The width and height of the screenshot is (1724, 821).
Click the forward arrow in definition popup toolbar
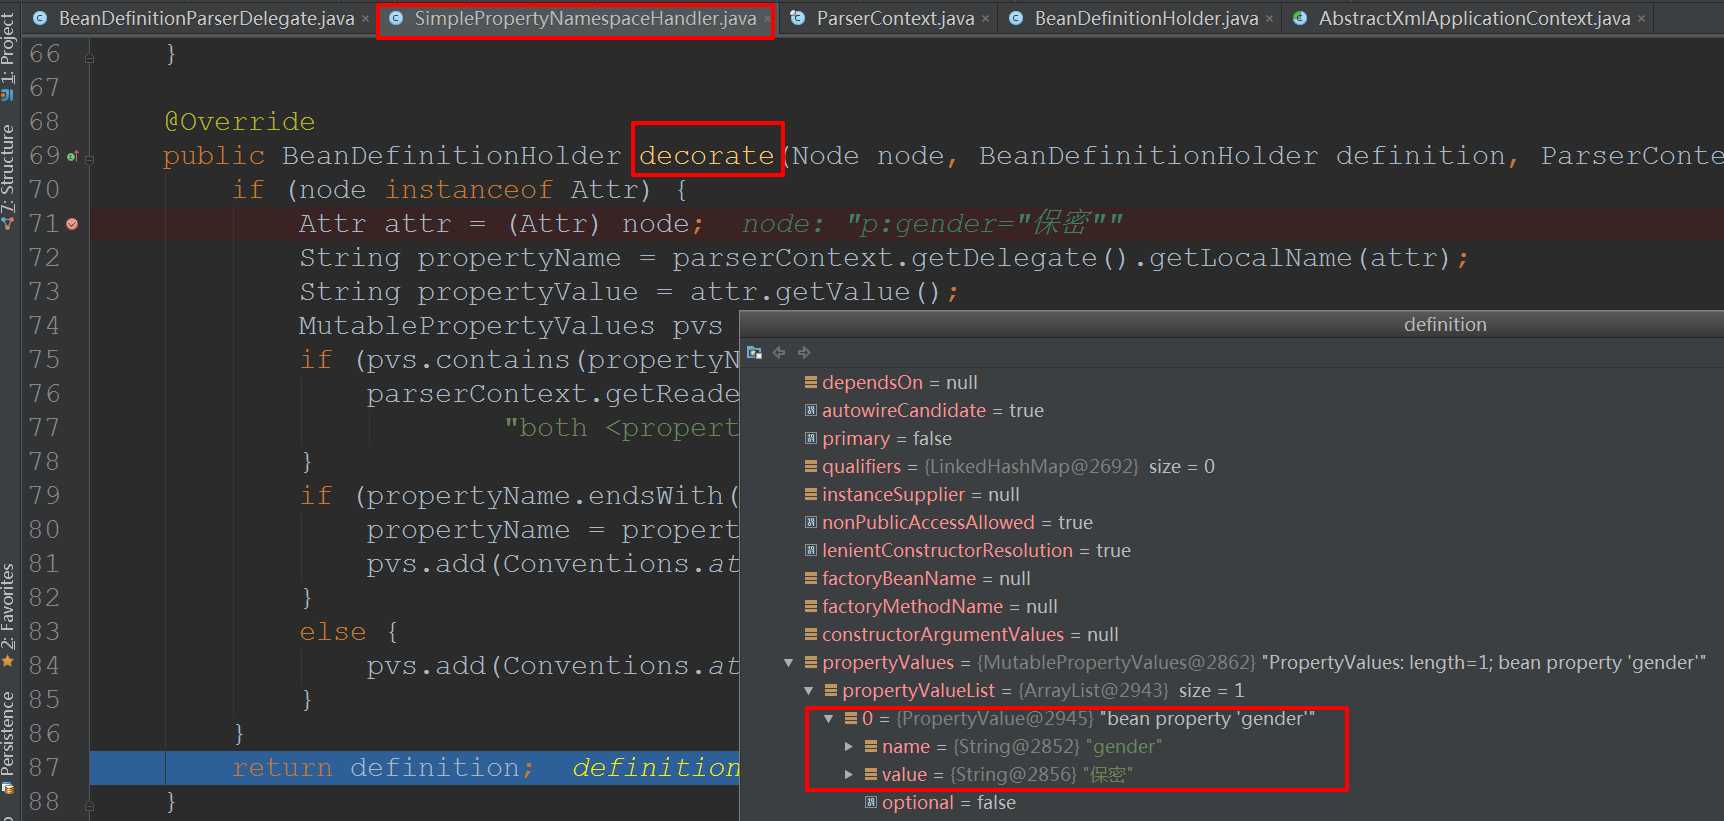coord(803,352)
